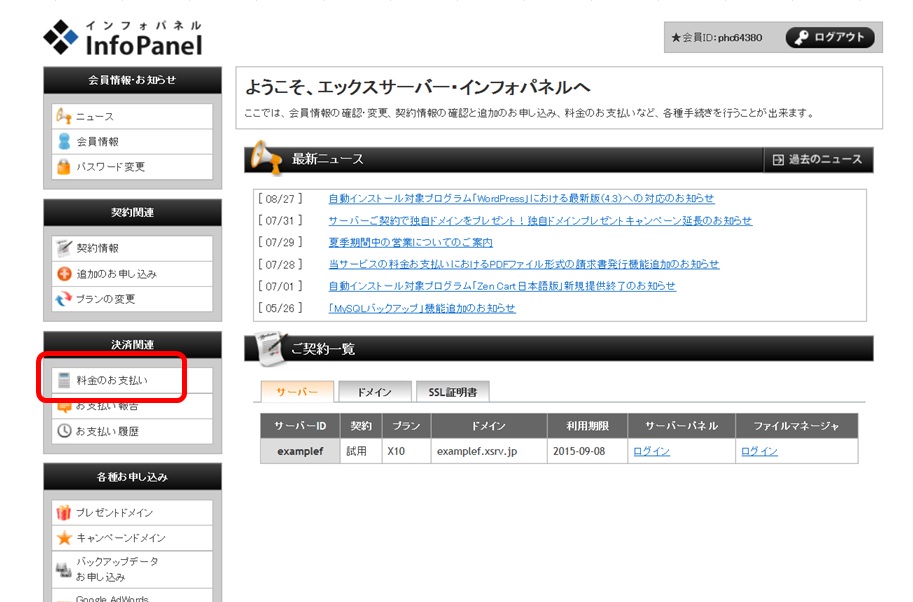913x602 pixels.
Task: Click the InfoPanel logo
Action: click(123, 38)
